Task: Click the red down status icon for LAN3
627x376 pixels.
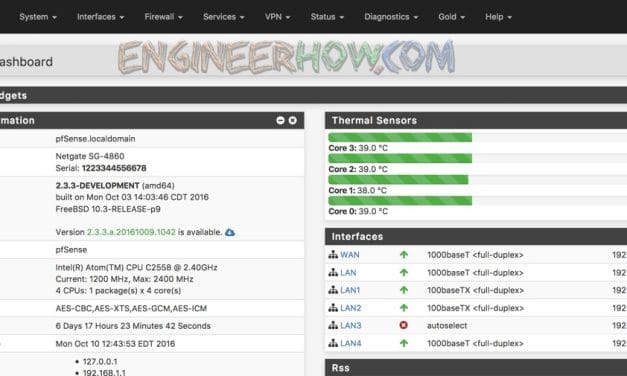Action: (x=403, y=325)
